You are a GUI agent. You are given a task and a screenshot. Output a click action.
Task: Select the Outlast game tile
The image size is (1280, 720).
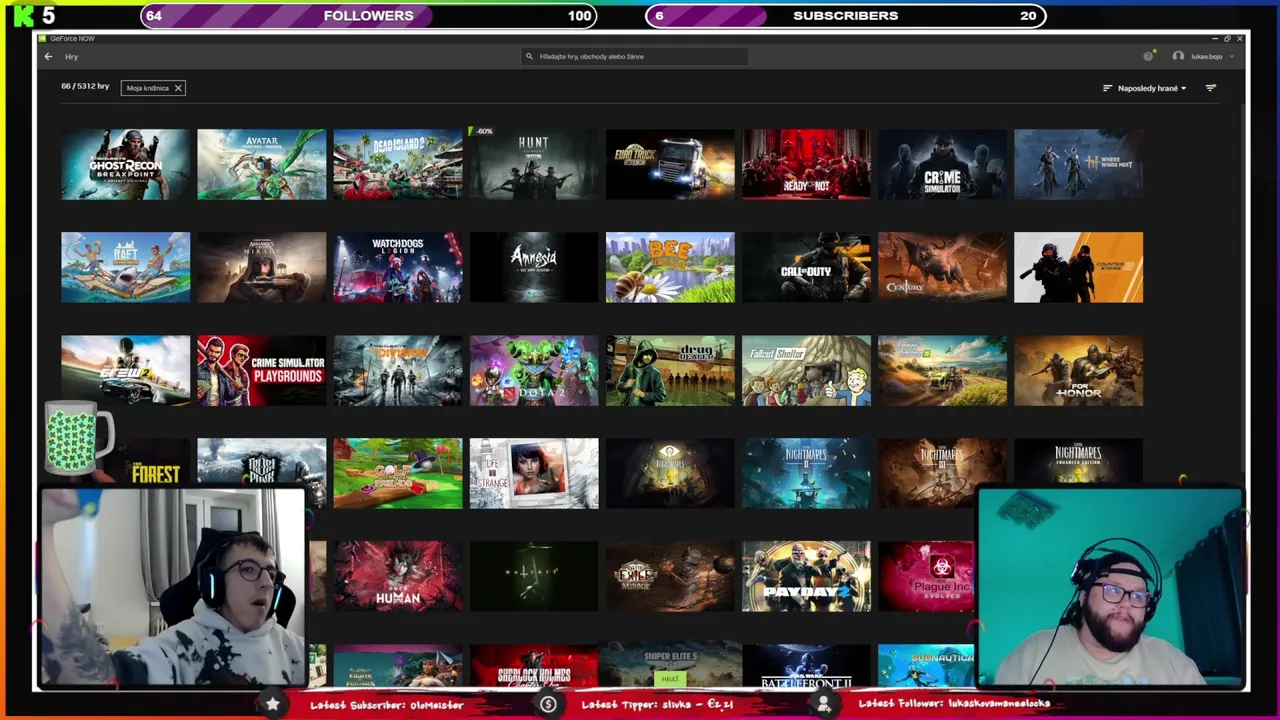(534, 576)
